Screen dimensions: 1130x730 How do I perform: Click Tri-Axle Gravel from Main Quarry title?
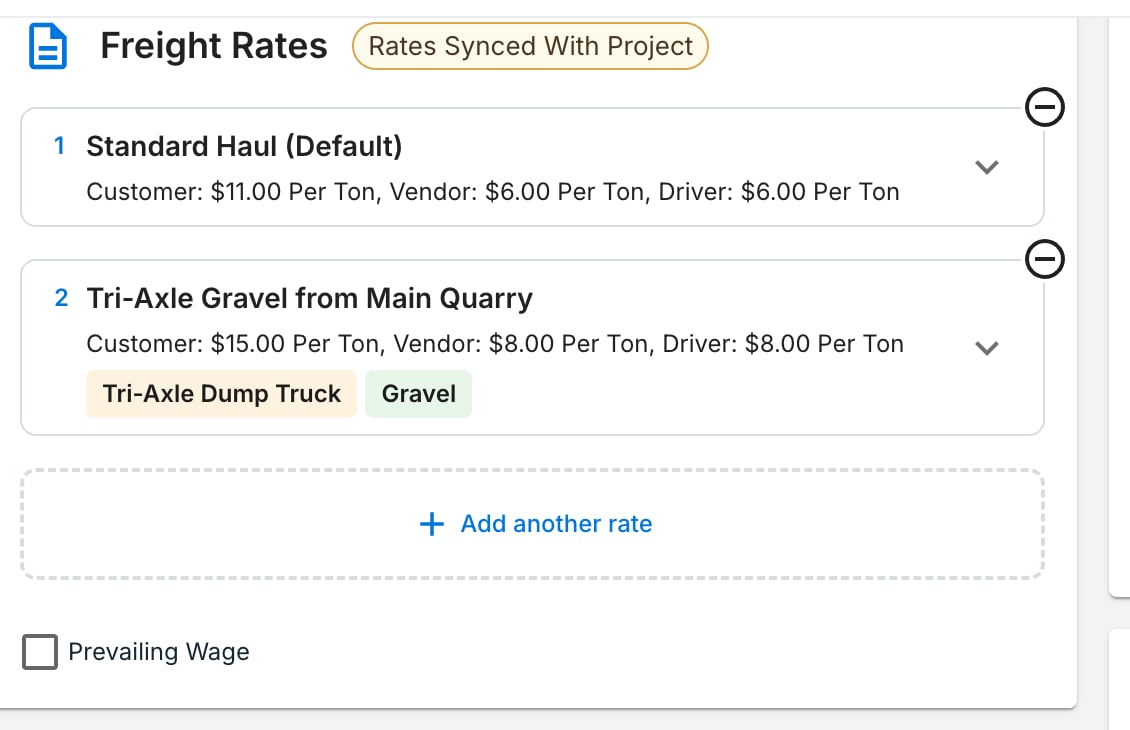(310, 298)
